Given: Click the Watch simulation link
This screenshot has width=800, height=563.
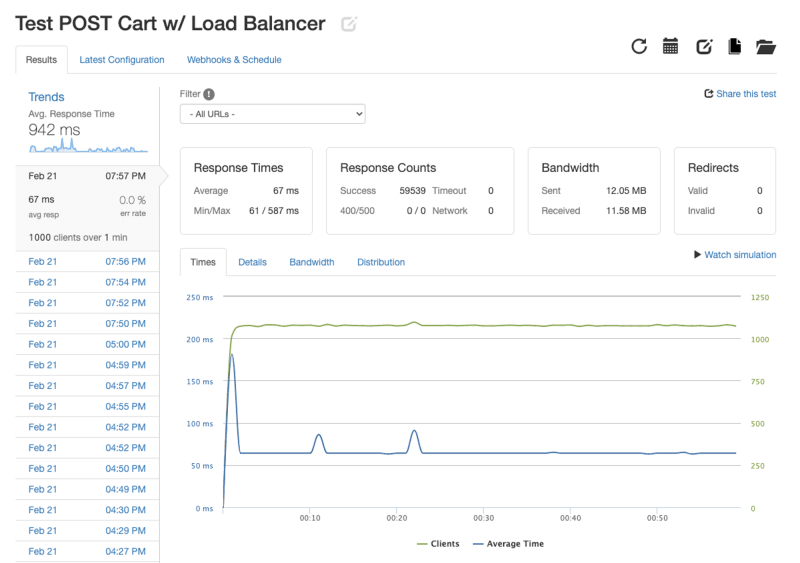Looking at the screenshot, I should [740, 254].
